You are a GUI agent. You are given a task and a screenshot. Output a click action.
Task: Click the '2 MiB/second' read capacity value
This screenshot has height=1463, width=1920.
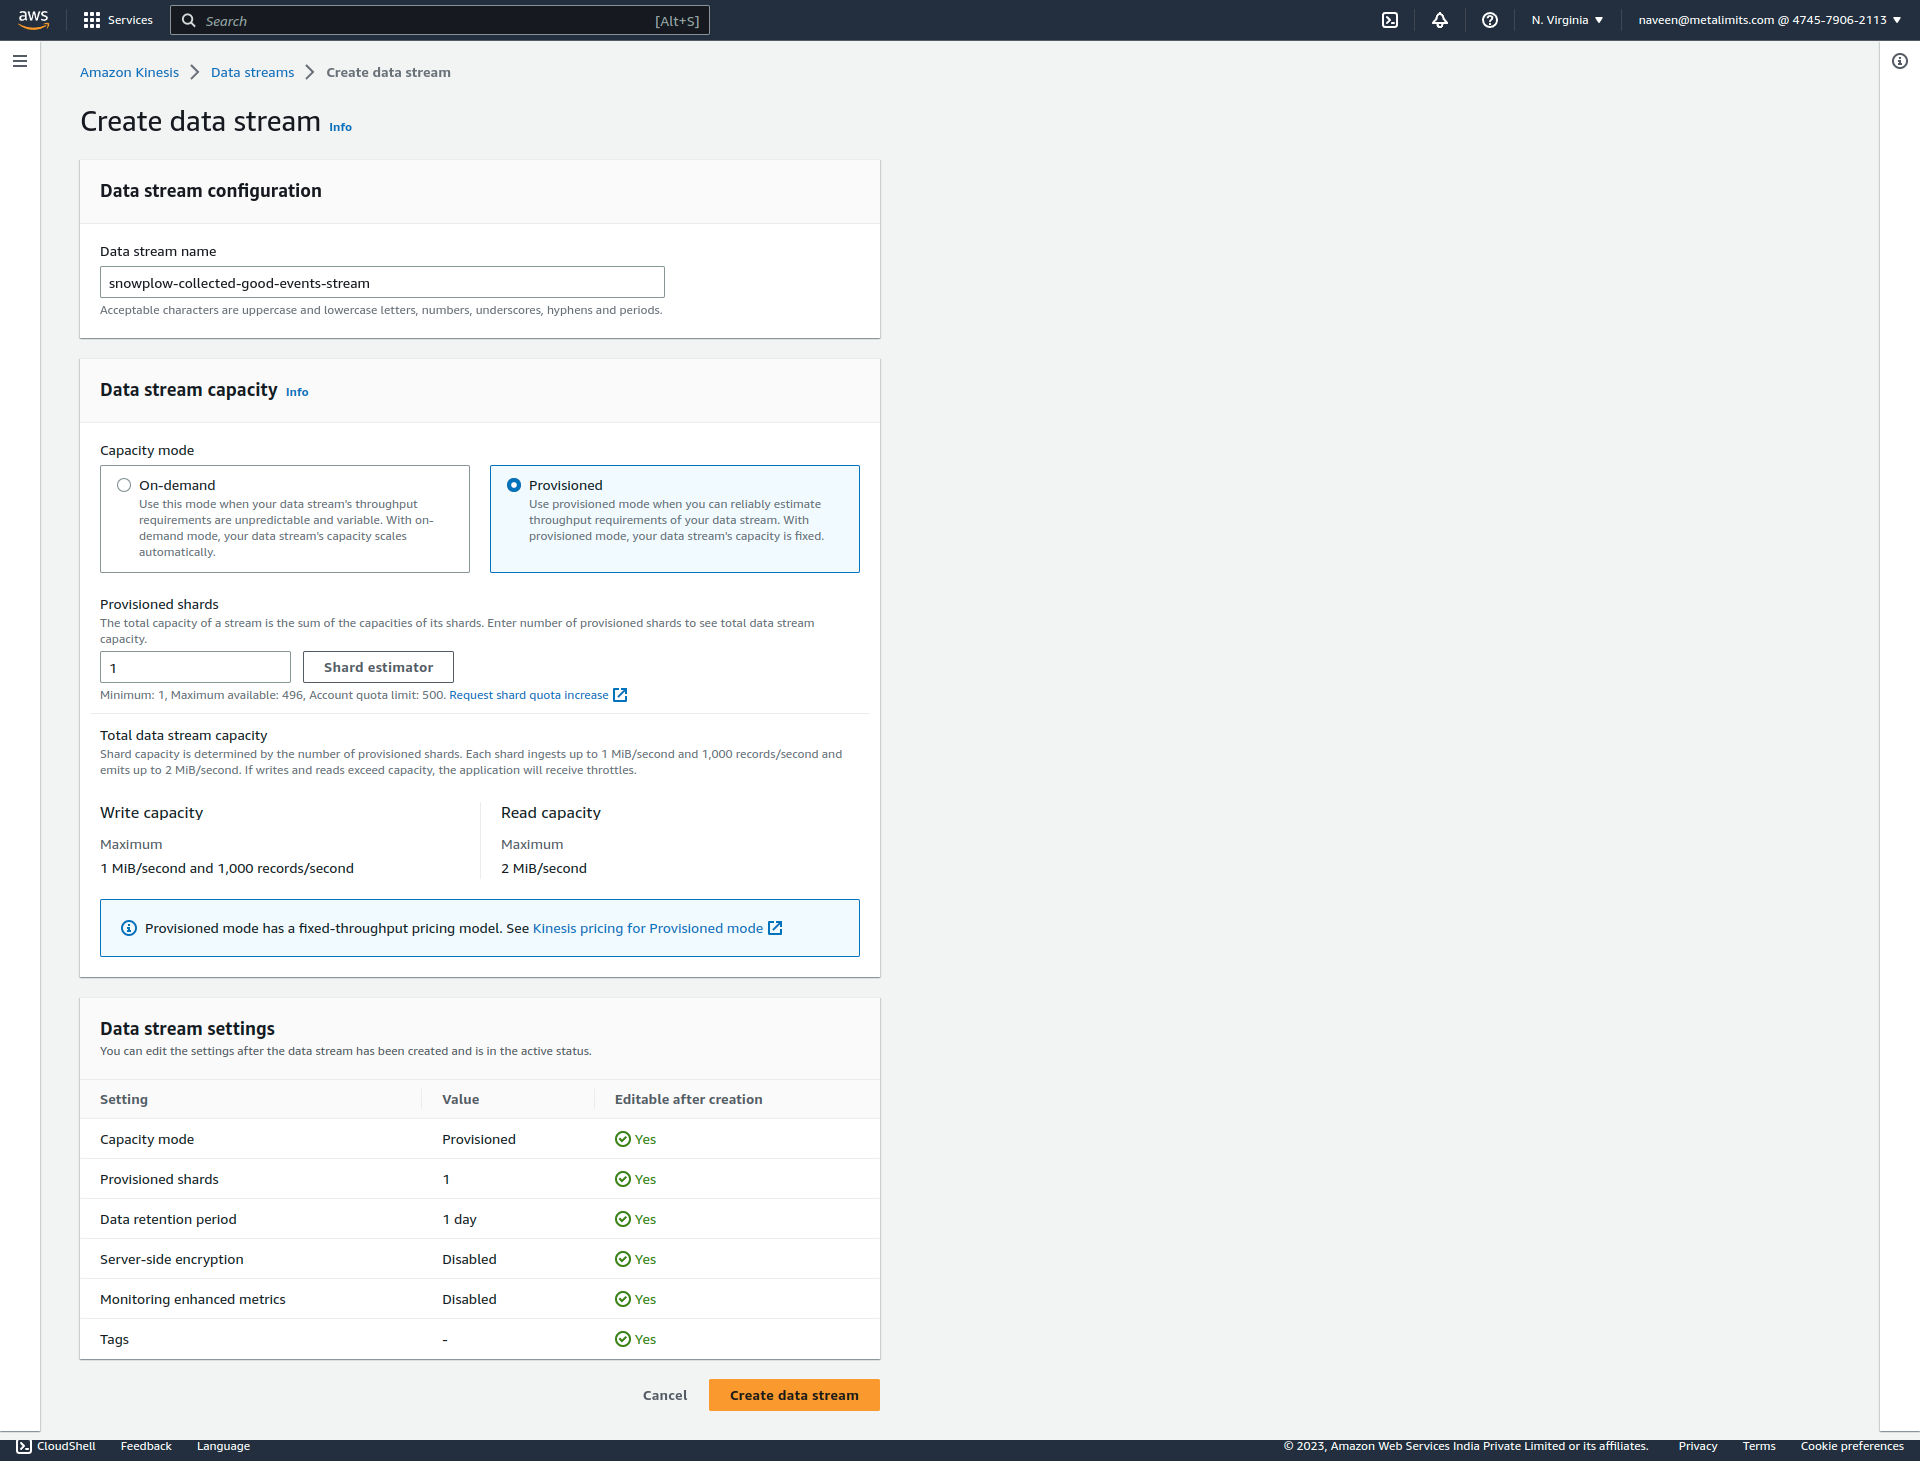pos(544,868)
